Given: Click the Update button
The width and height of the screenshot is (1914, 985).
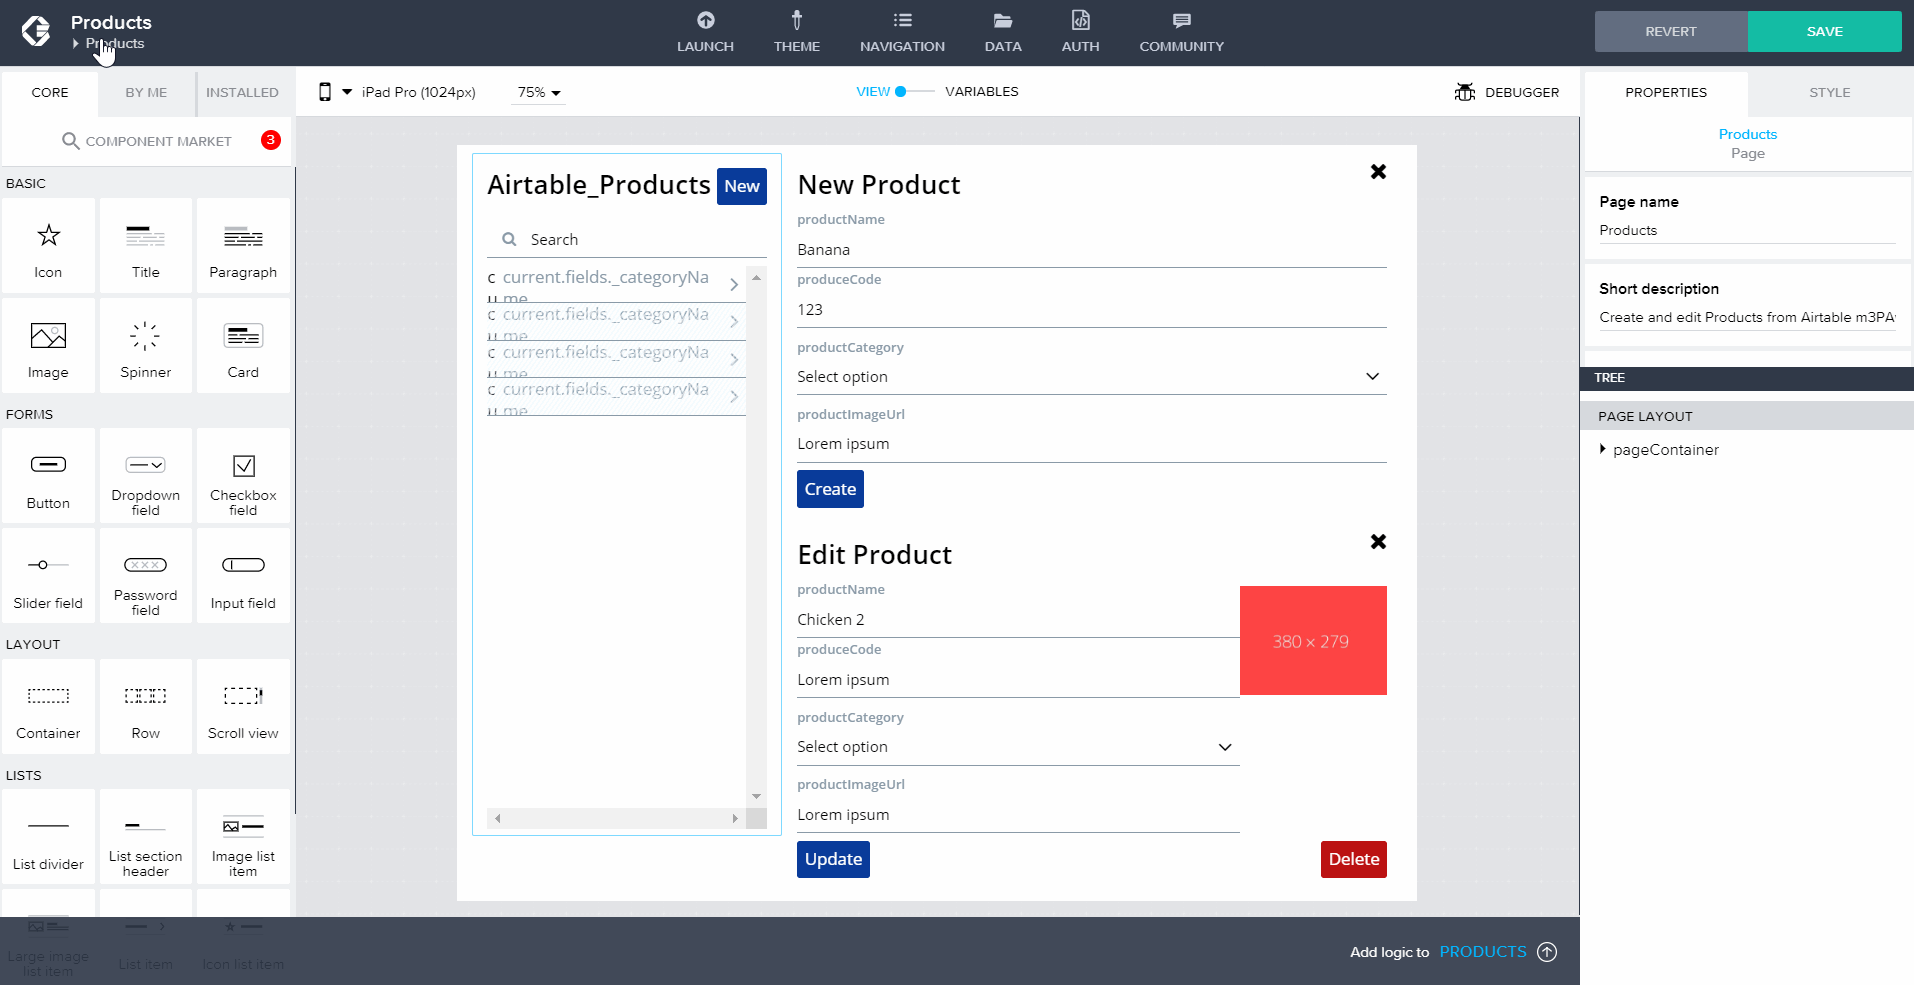Looking at the screenshot, I should 833,859.
